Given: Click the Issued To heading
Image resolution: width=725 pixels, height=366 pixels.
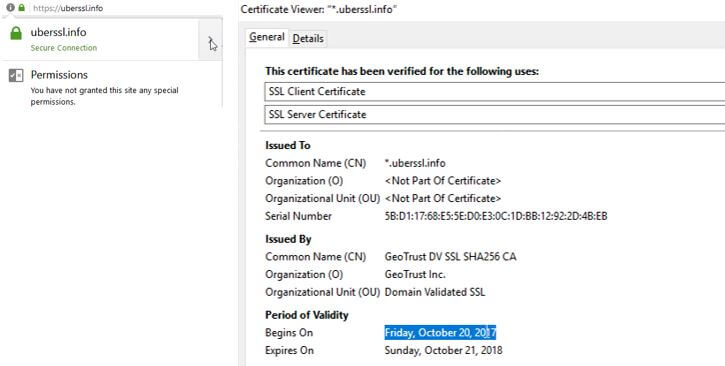Looking at the screenshot, I should (x=288, y=145).
